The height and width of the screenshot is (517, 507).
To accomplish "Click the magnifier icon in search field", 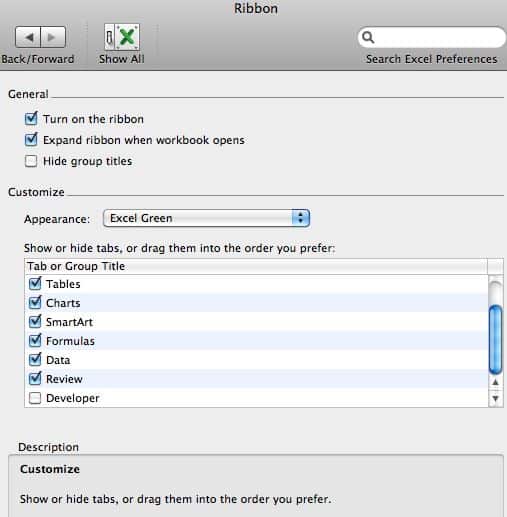I will (x=368, y=37).
